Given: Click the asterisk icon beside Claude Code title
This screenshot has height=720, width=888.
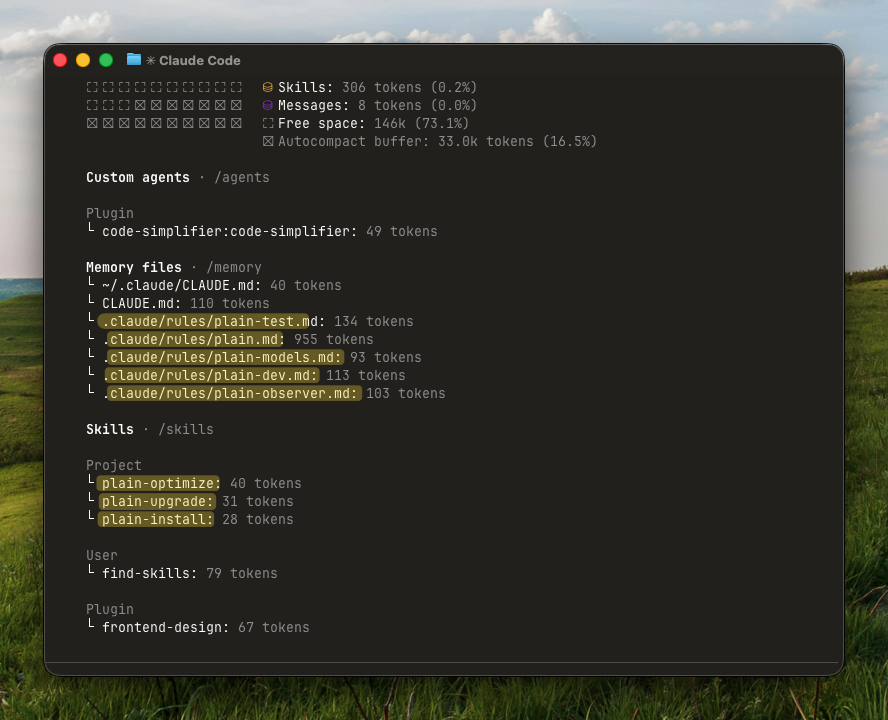Looking at the screenshot, I should (151, 61).
